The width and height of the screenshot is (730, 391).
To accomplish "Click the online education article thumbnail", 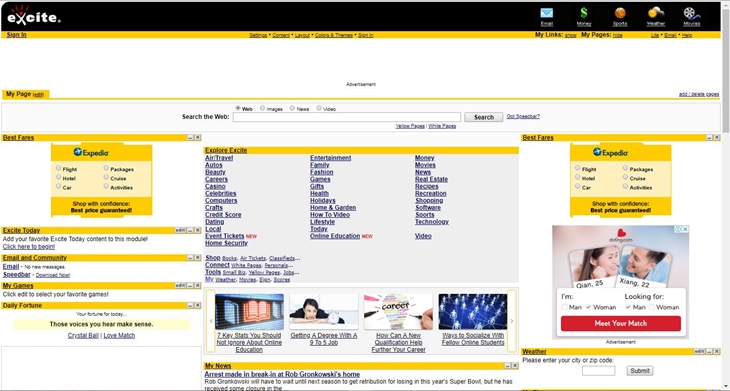I will click(x=249, y=311).
